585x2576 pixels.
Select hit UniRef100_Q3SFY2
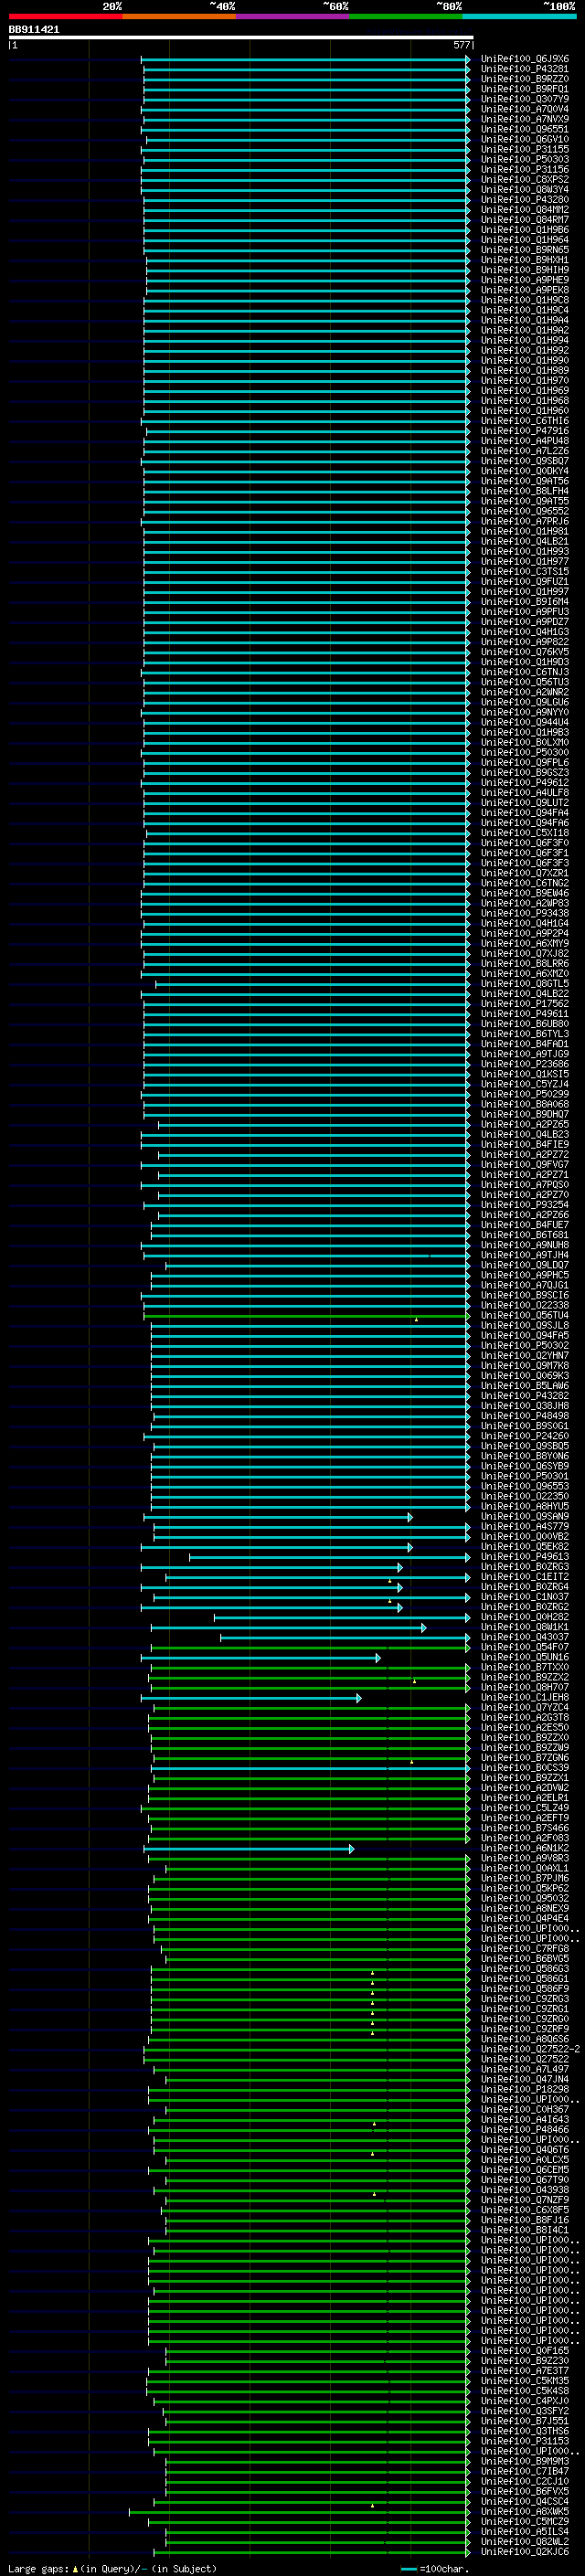tap(525, 2412)
